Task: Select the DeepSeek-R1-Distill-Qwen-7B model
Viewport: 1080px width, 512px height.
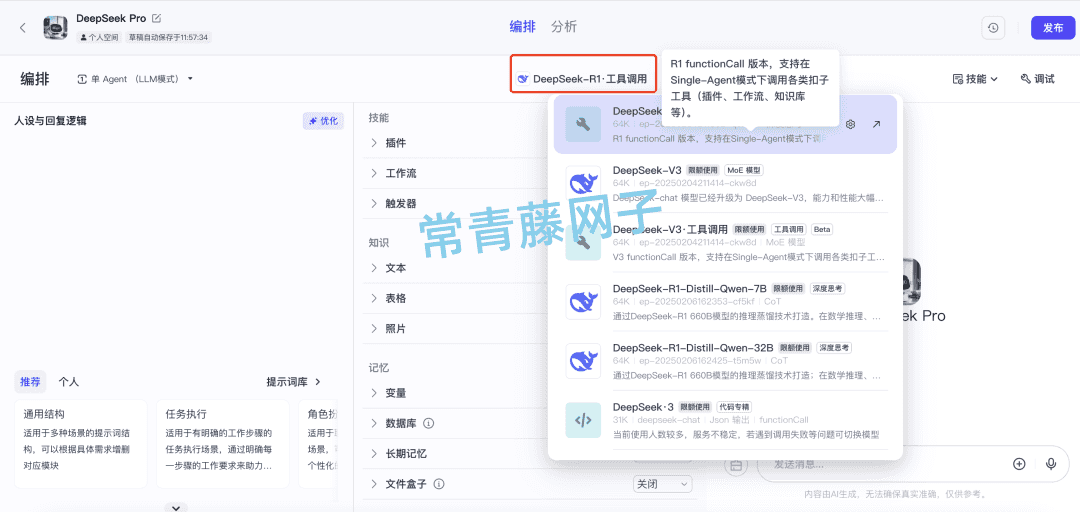Action: (x=726, y=302)
